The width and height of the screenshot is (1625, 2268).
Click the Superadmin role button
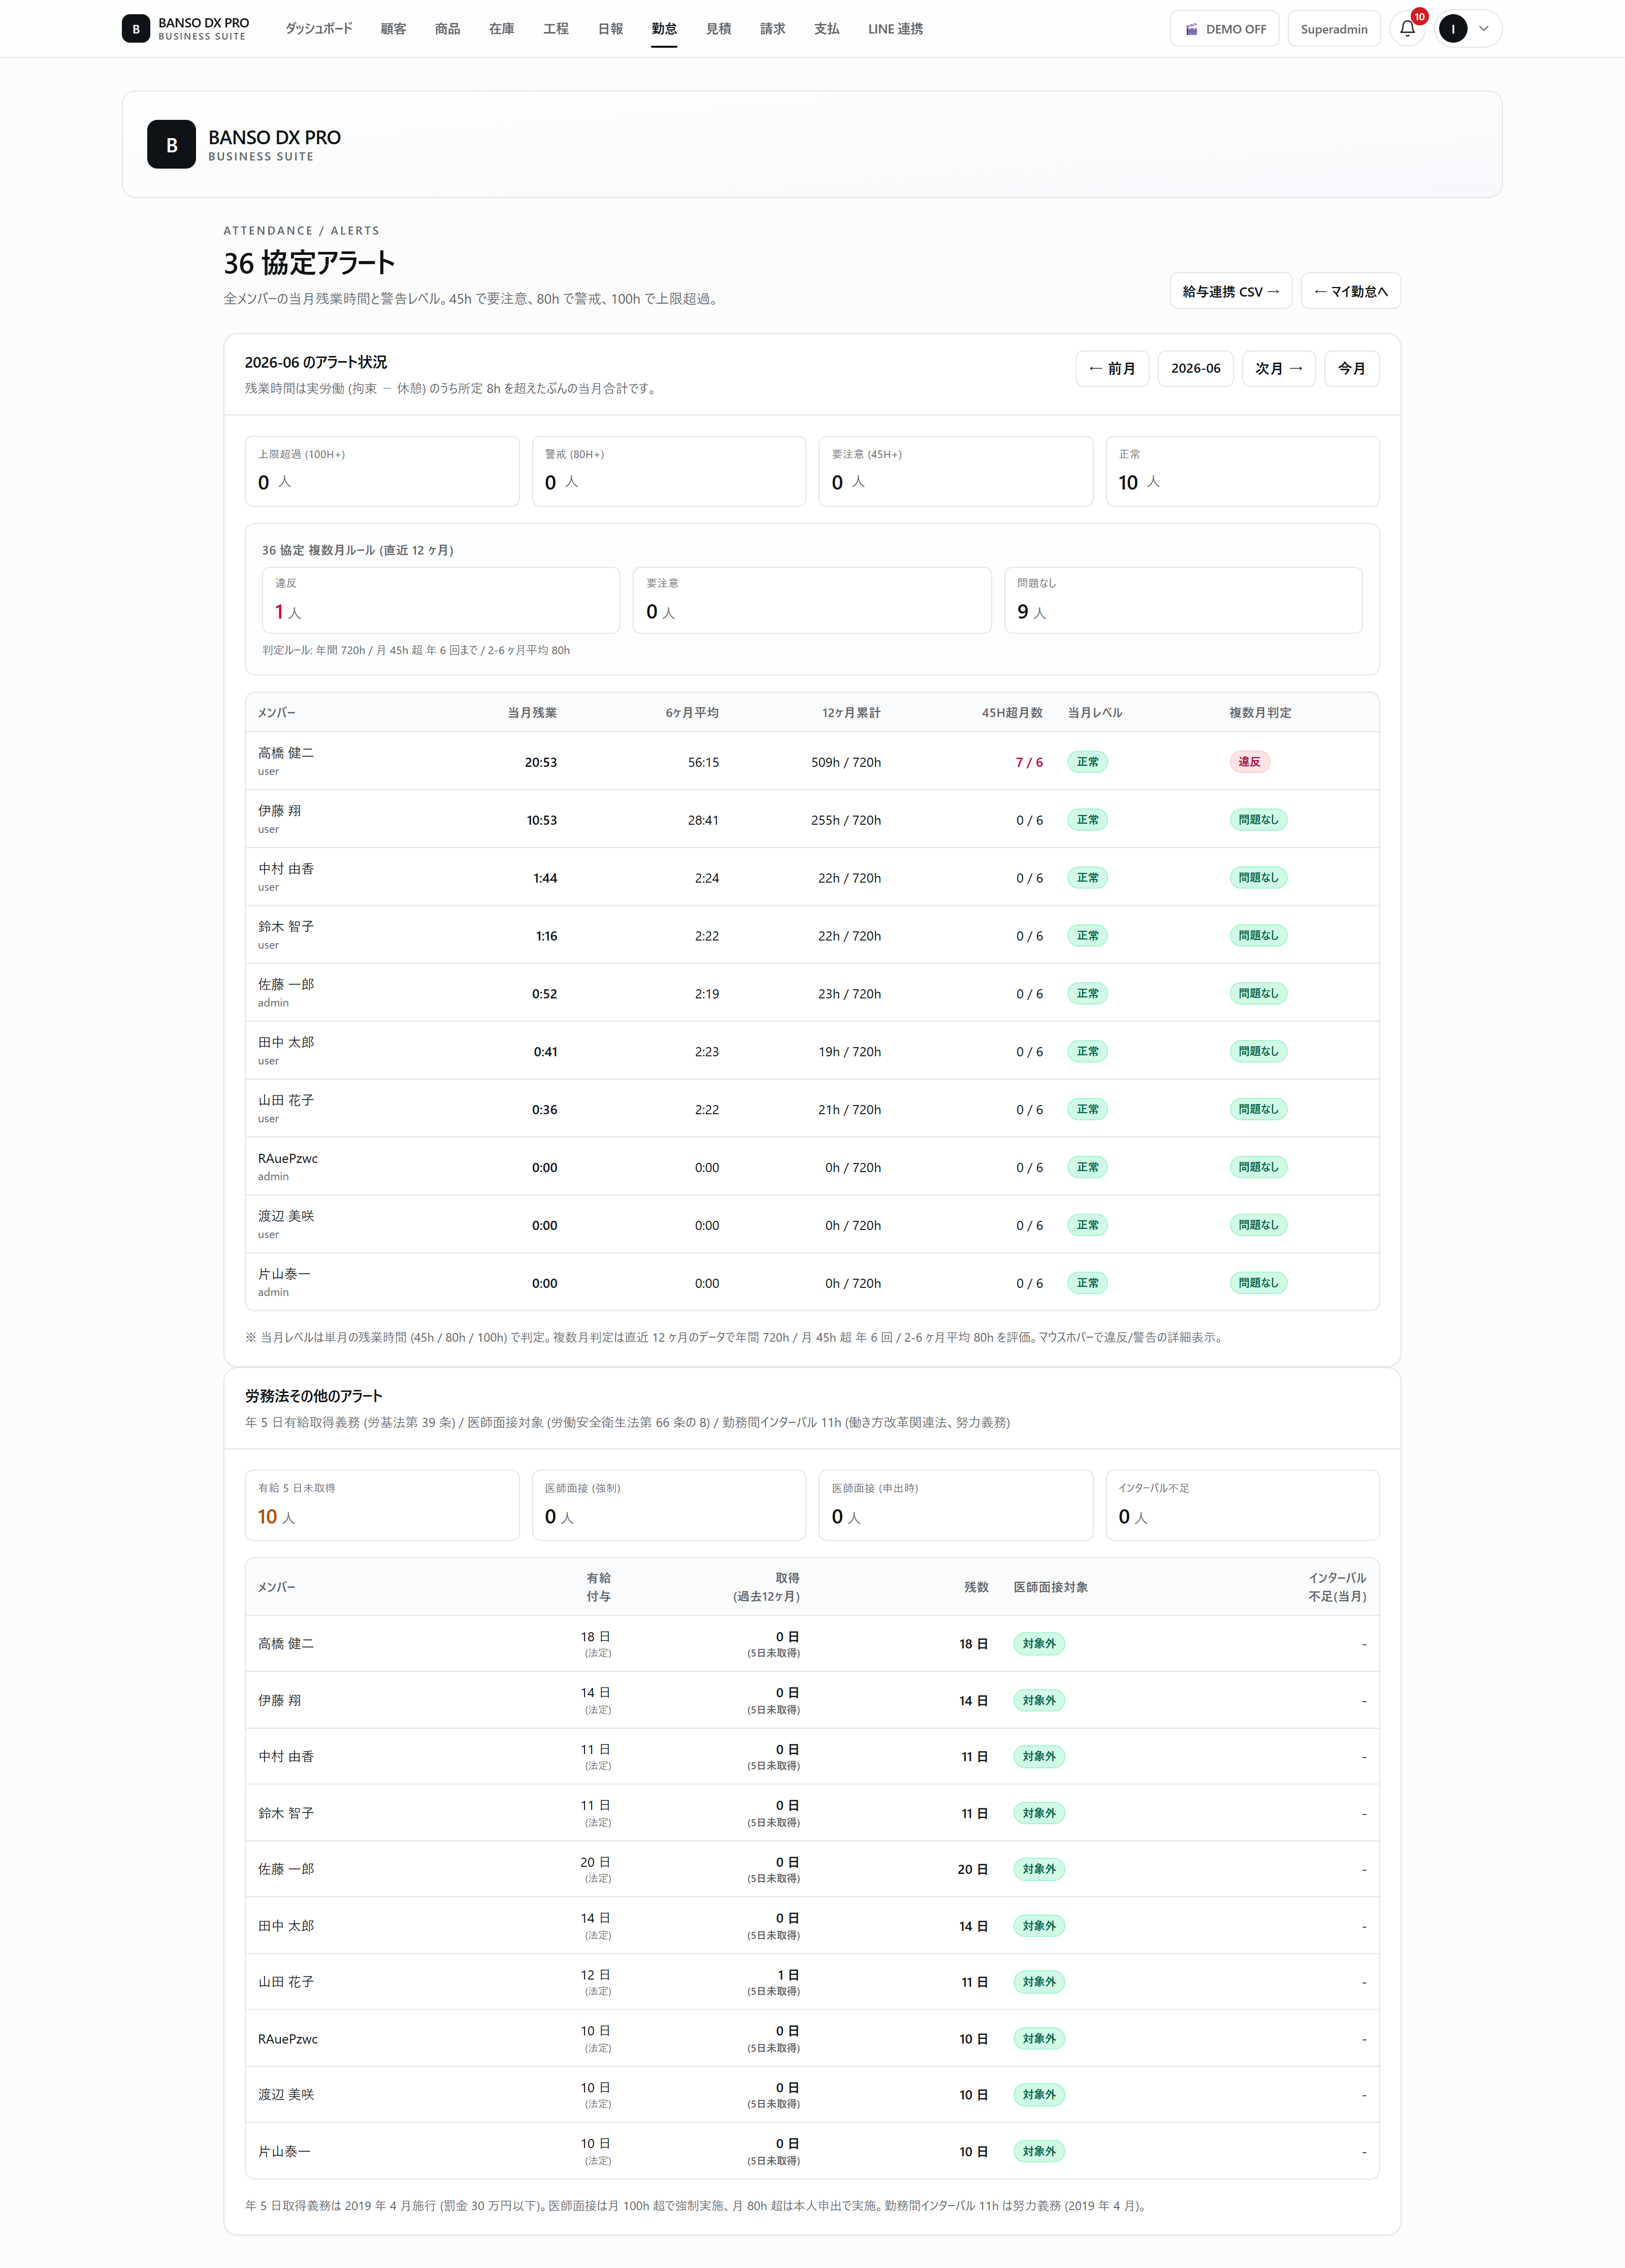tap(1334, 29)
